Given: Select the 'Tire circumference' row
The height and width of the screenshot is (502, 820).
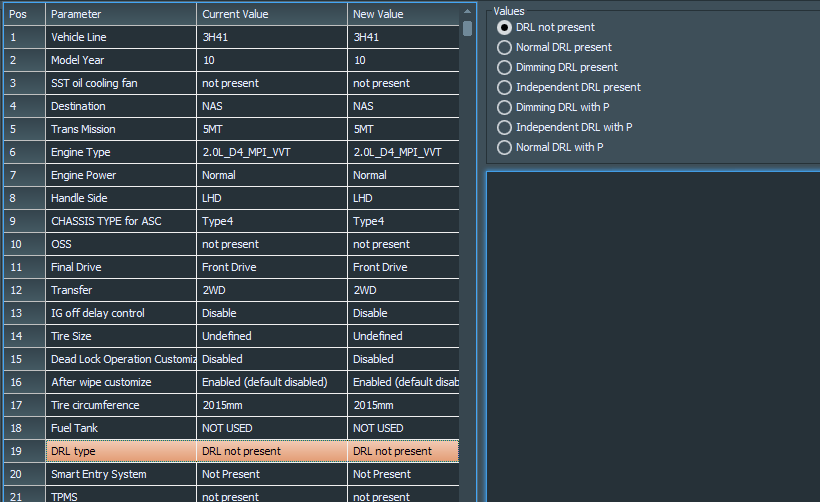Looking at the screenshot, I should pyautogui.click(x=120, y=405).
